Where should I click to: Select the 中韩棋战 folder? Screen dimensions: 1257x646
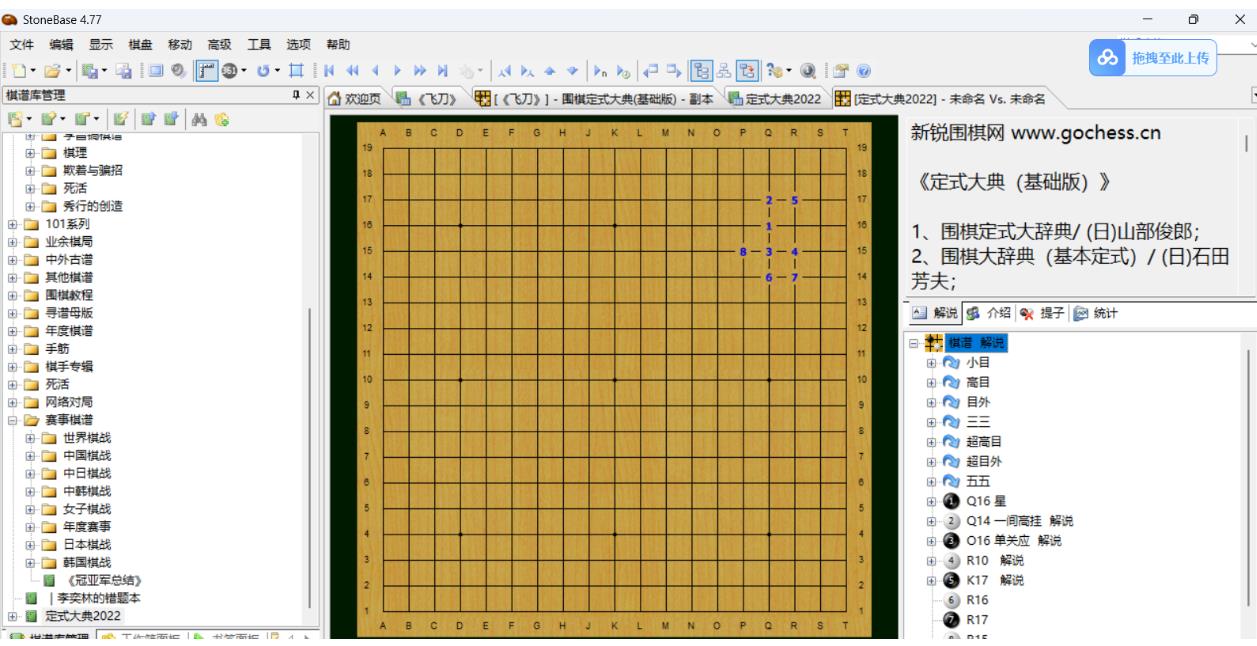(x=87, y=491)
